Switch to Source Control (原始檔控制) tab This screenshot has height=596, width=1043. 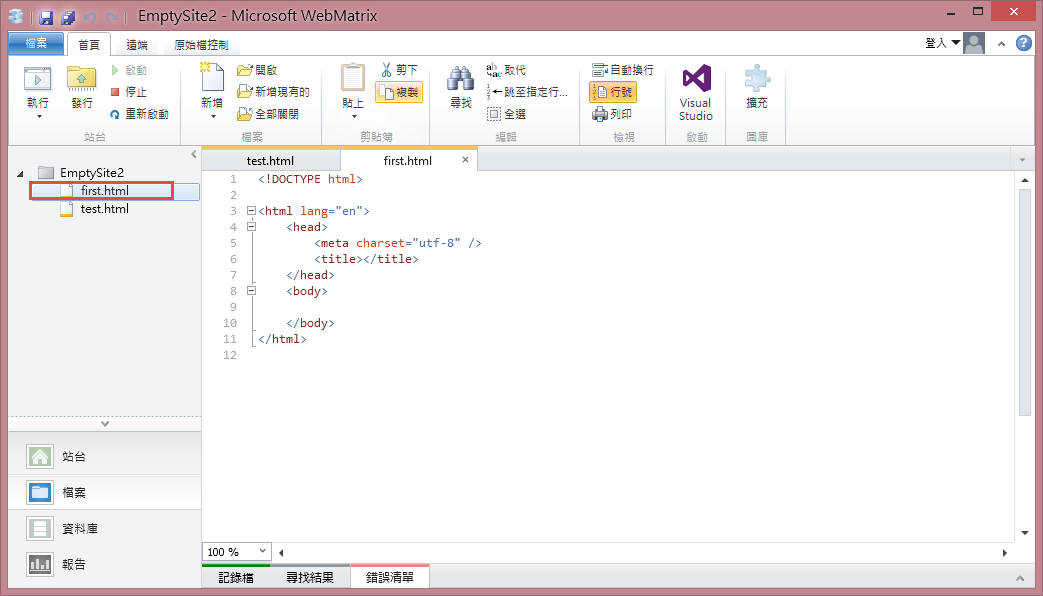pos(201,45)
